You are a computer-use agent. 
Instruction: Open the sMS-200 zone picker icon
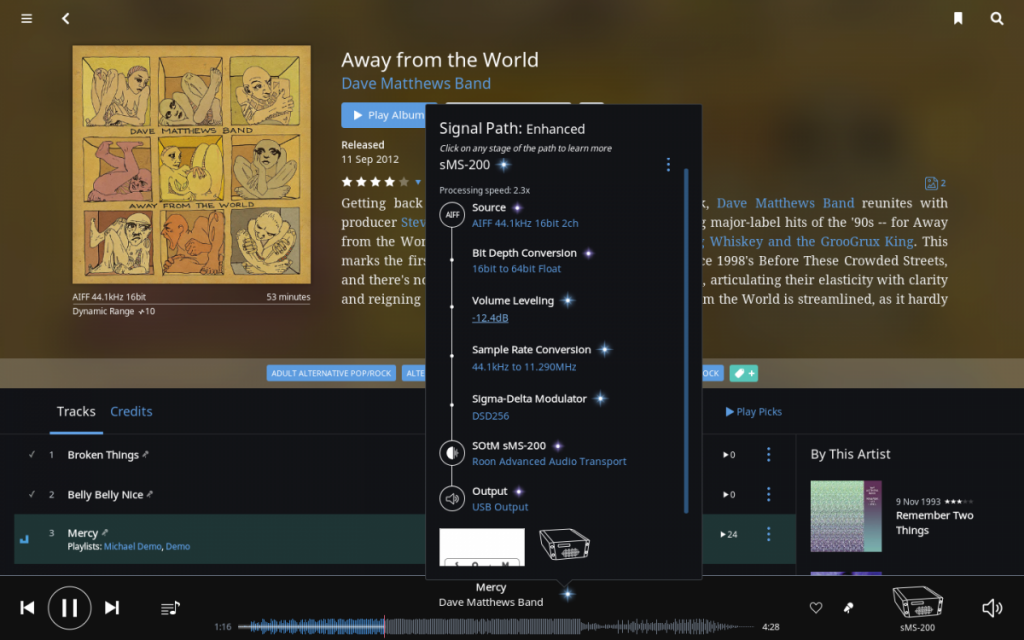[x=918, y=602]
